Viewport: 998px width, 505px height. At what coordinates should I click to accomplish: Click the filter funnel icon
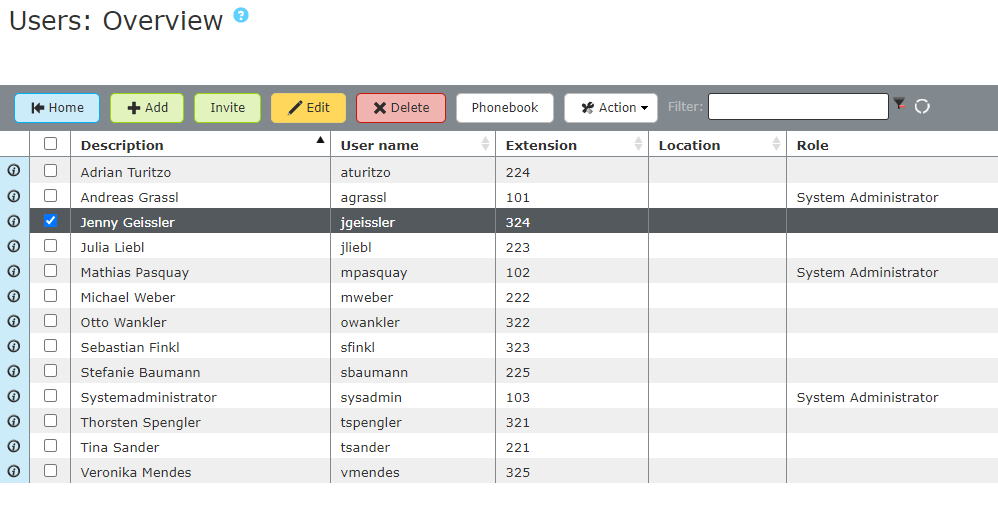coord(899,103)
